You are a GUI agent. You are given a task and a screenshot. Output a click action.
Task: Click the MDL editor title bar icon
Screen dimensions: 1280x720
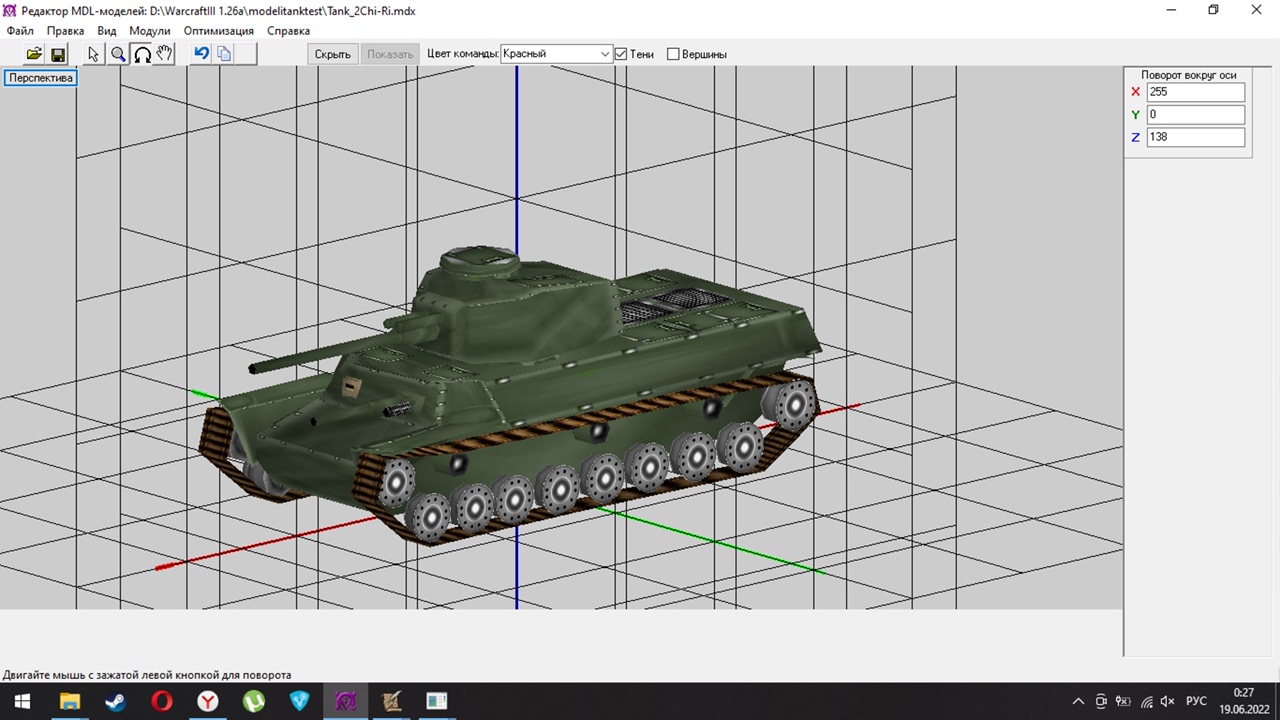coord(10,11)
